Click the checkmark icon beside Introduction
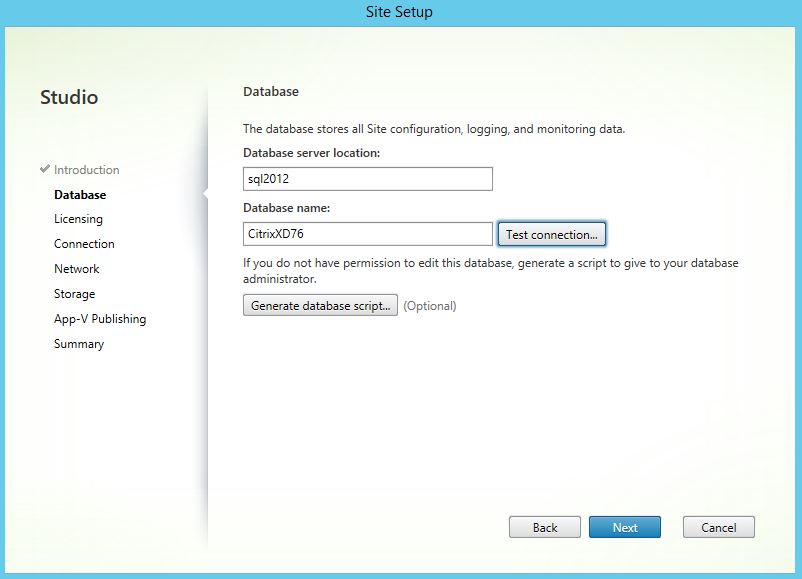 pos(45,169)
